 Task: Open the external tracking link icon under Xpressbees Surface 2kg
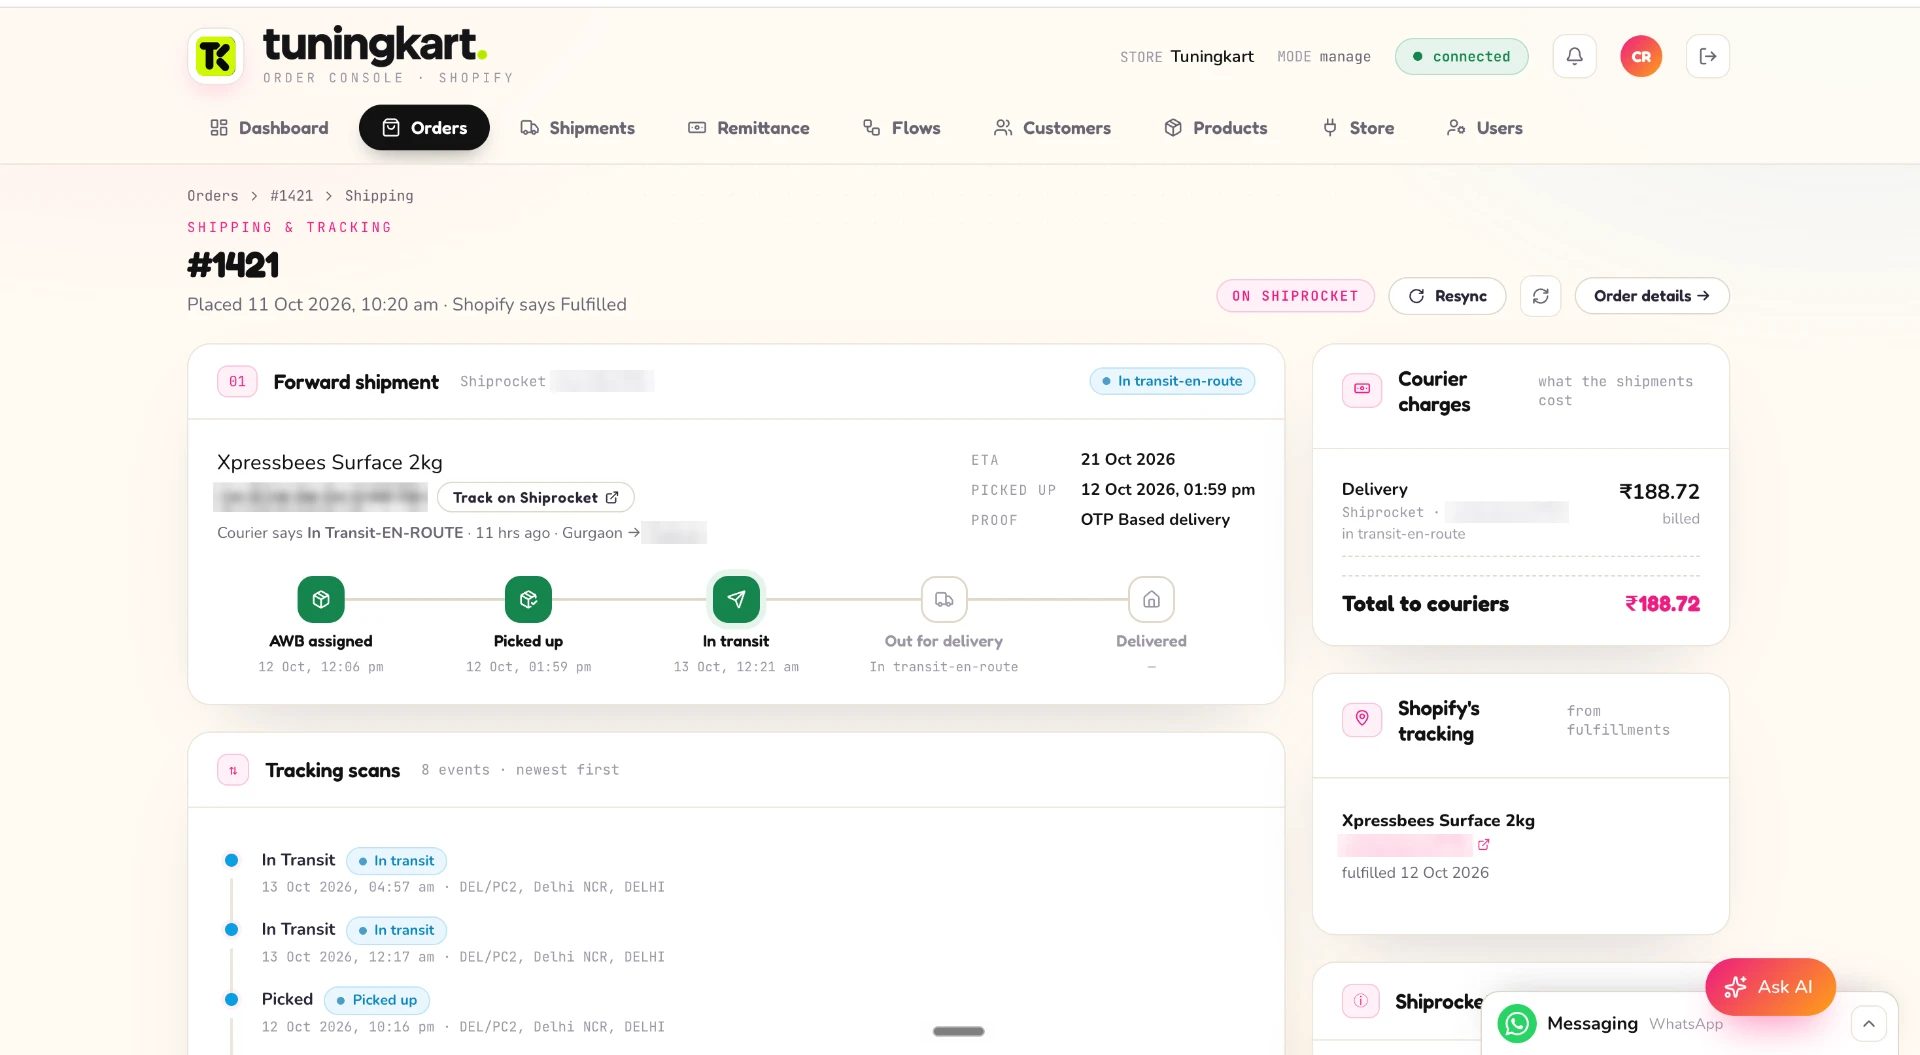pyautogui.click(x=1484, y=845)
